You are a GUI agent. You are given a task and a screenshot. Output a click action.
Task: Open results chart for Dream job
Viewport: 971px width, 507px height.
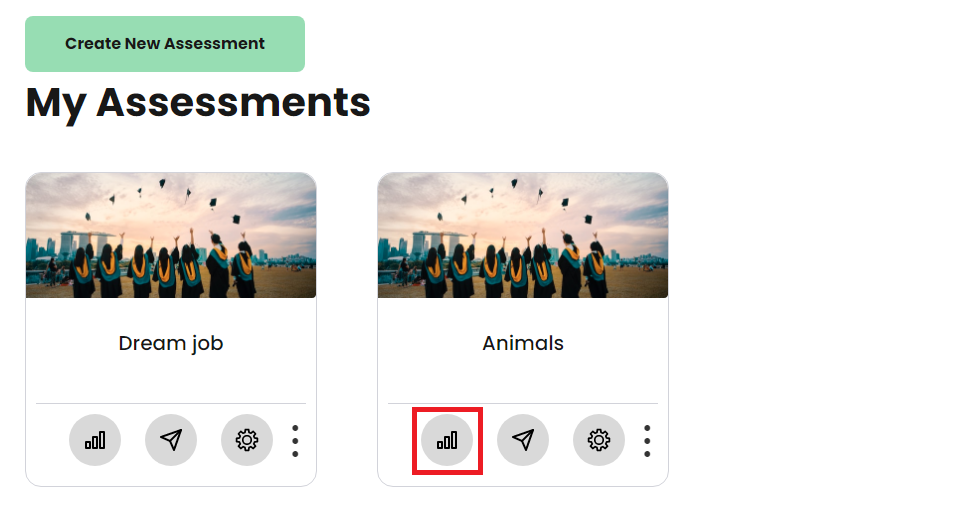[95, 440]
